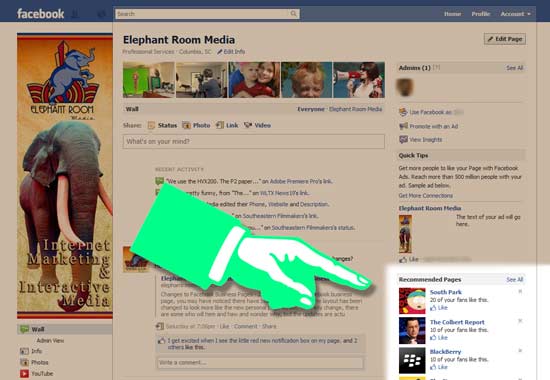550x380 pixels.
Task: Click the Edit Page button
Action: pyautogui.click(x=505, y=39)
